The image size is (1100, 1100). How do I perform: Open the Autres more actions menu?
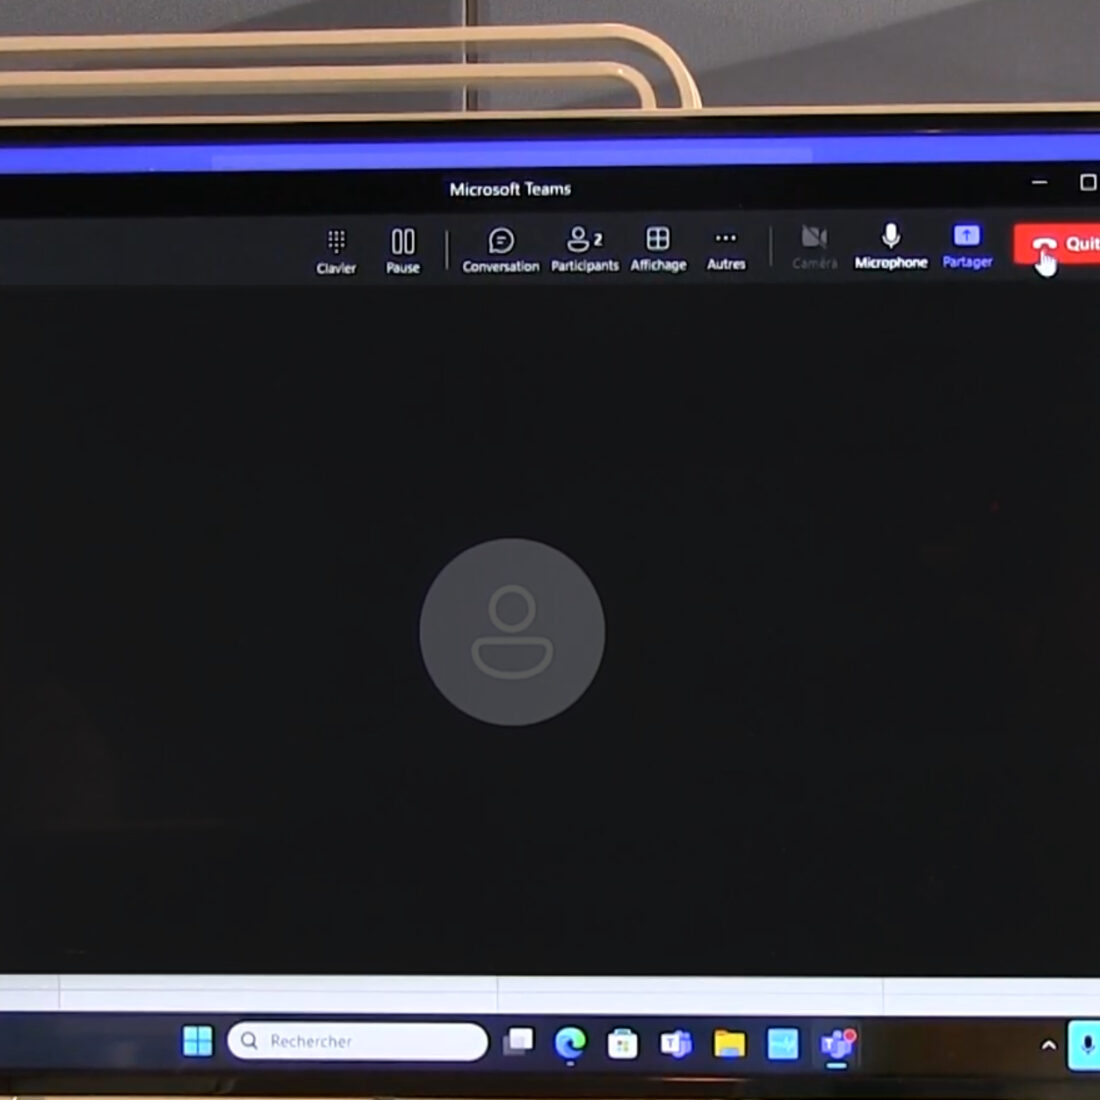tap(726, 250)
